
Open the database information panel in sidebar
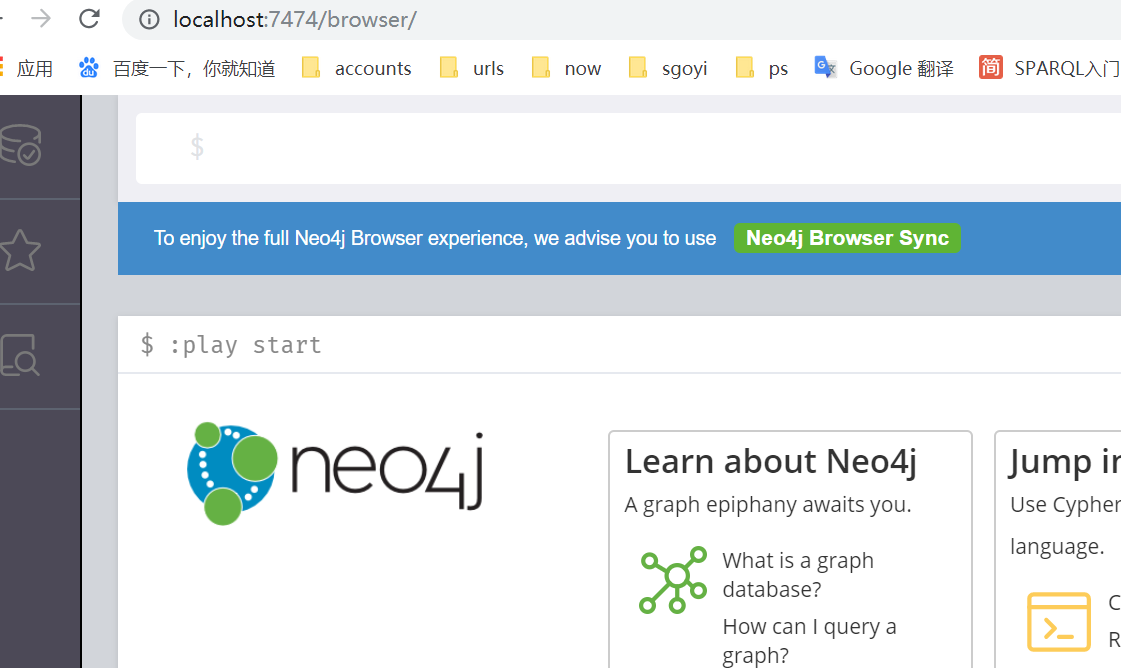pyautogui.click(x=22, y=146)
